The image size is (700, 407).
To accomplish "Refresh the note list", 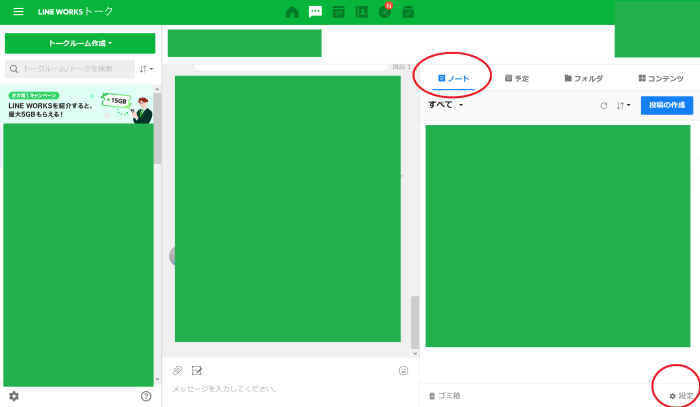I will [x=604, y=106].
